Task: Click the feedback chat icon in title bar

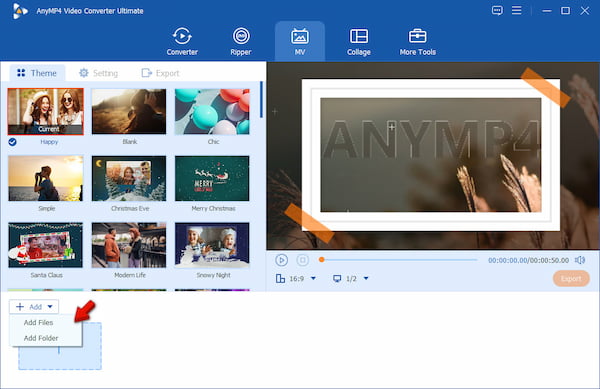Action: point(497,11)
